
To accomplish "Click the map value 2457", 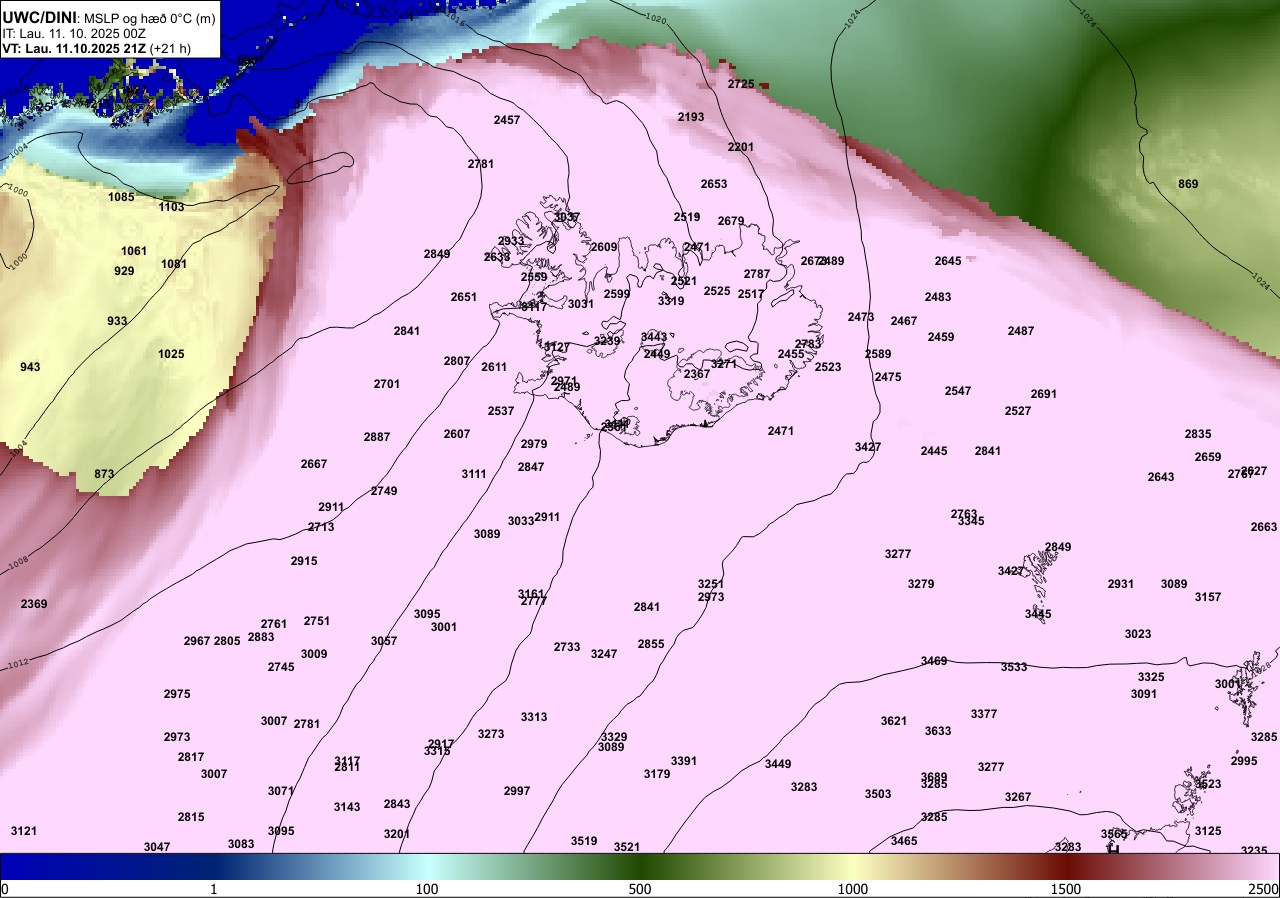I will pos(507,120).
